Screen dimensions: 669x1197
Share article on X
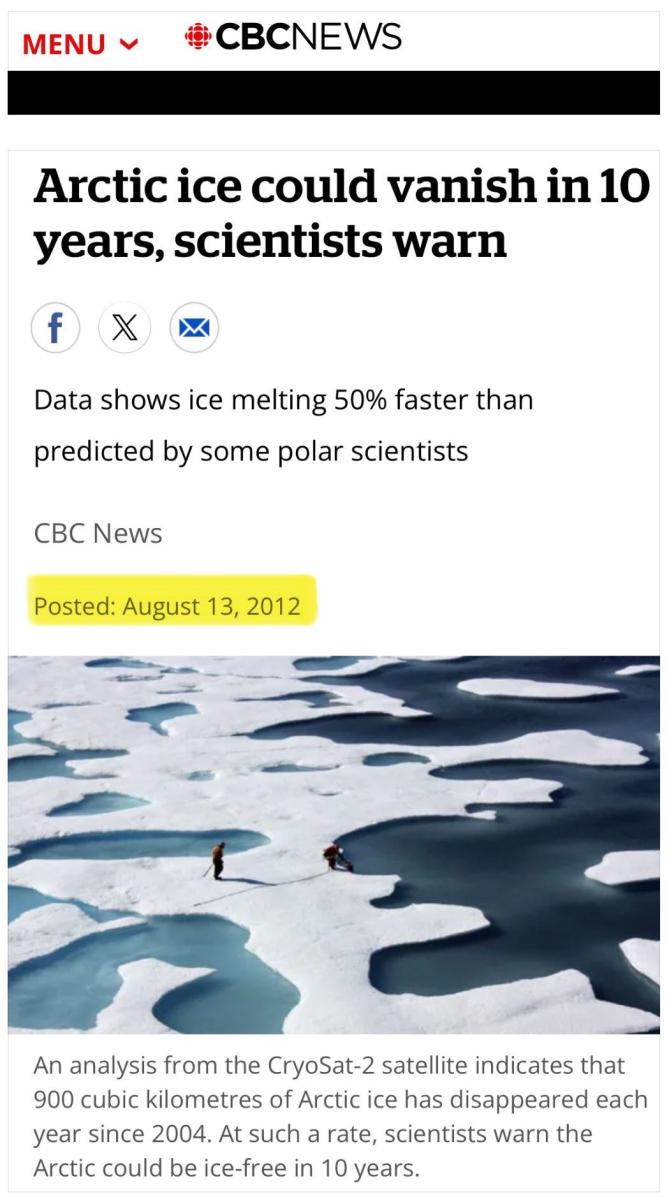tap(124, 327)
